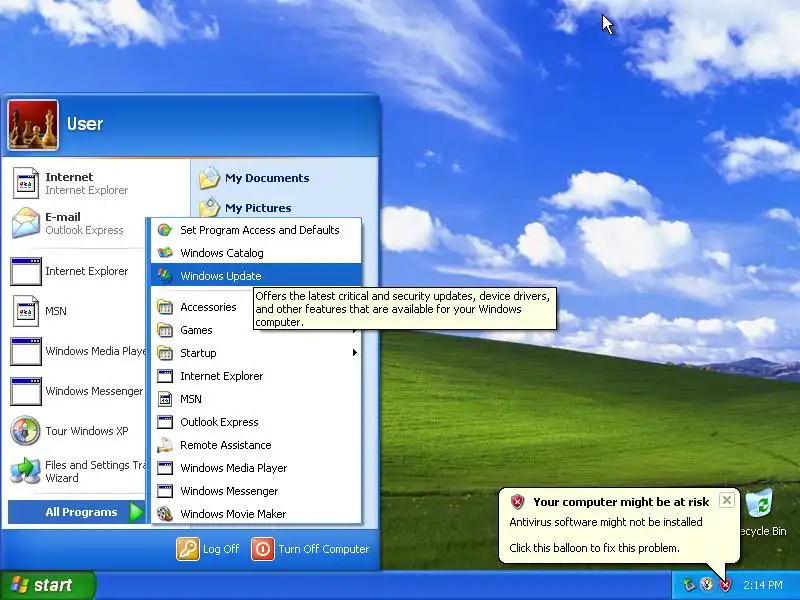Launch MSN from All Programs list
Viewport: 800px width, 600px height.
click(256, 399)
